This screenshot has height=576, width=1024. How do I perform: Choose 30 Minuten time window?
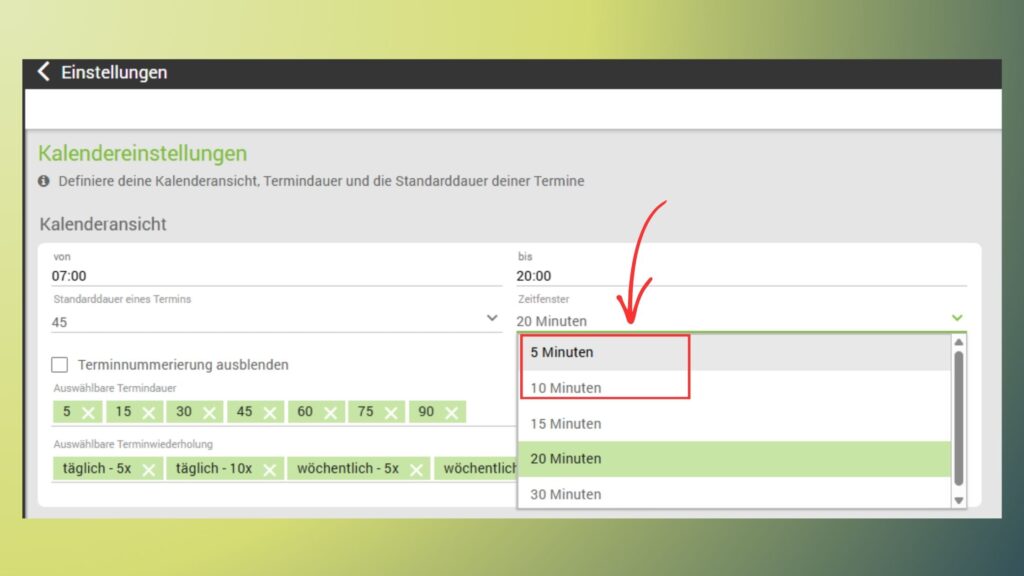click(x=734, y=494)
